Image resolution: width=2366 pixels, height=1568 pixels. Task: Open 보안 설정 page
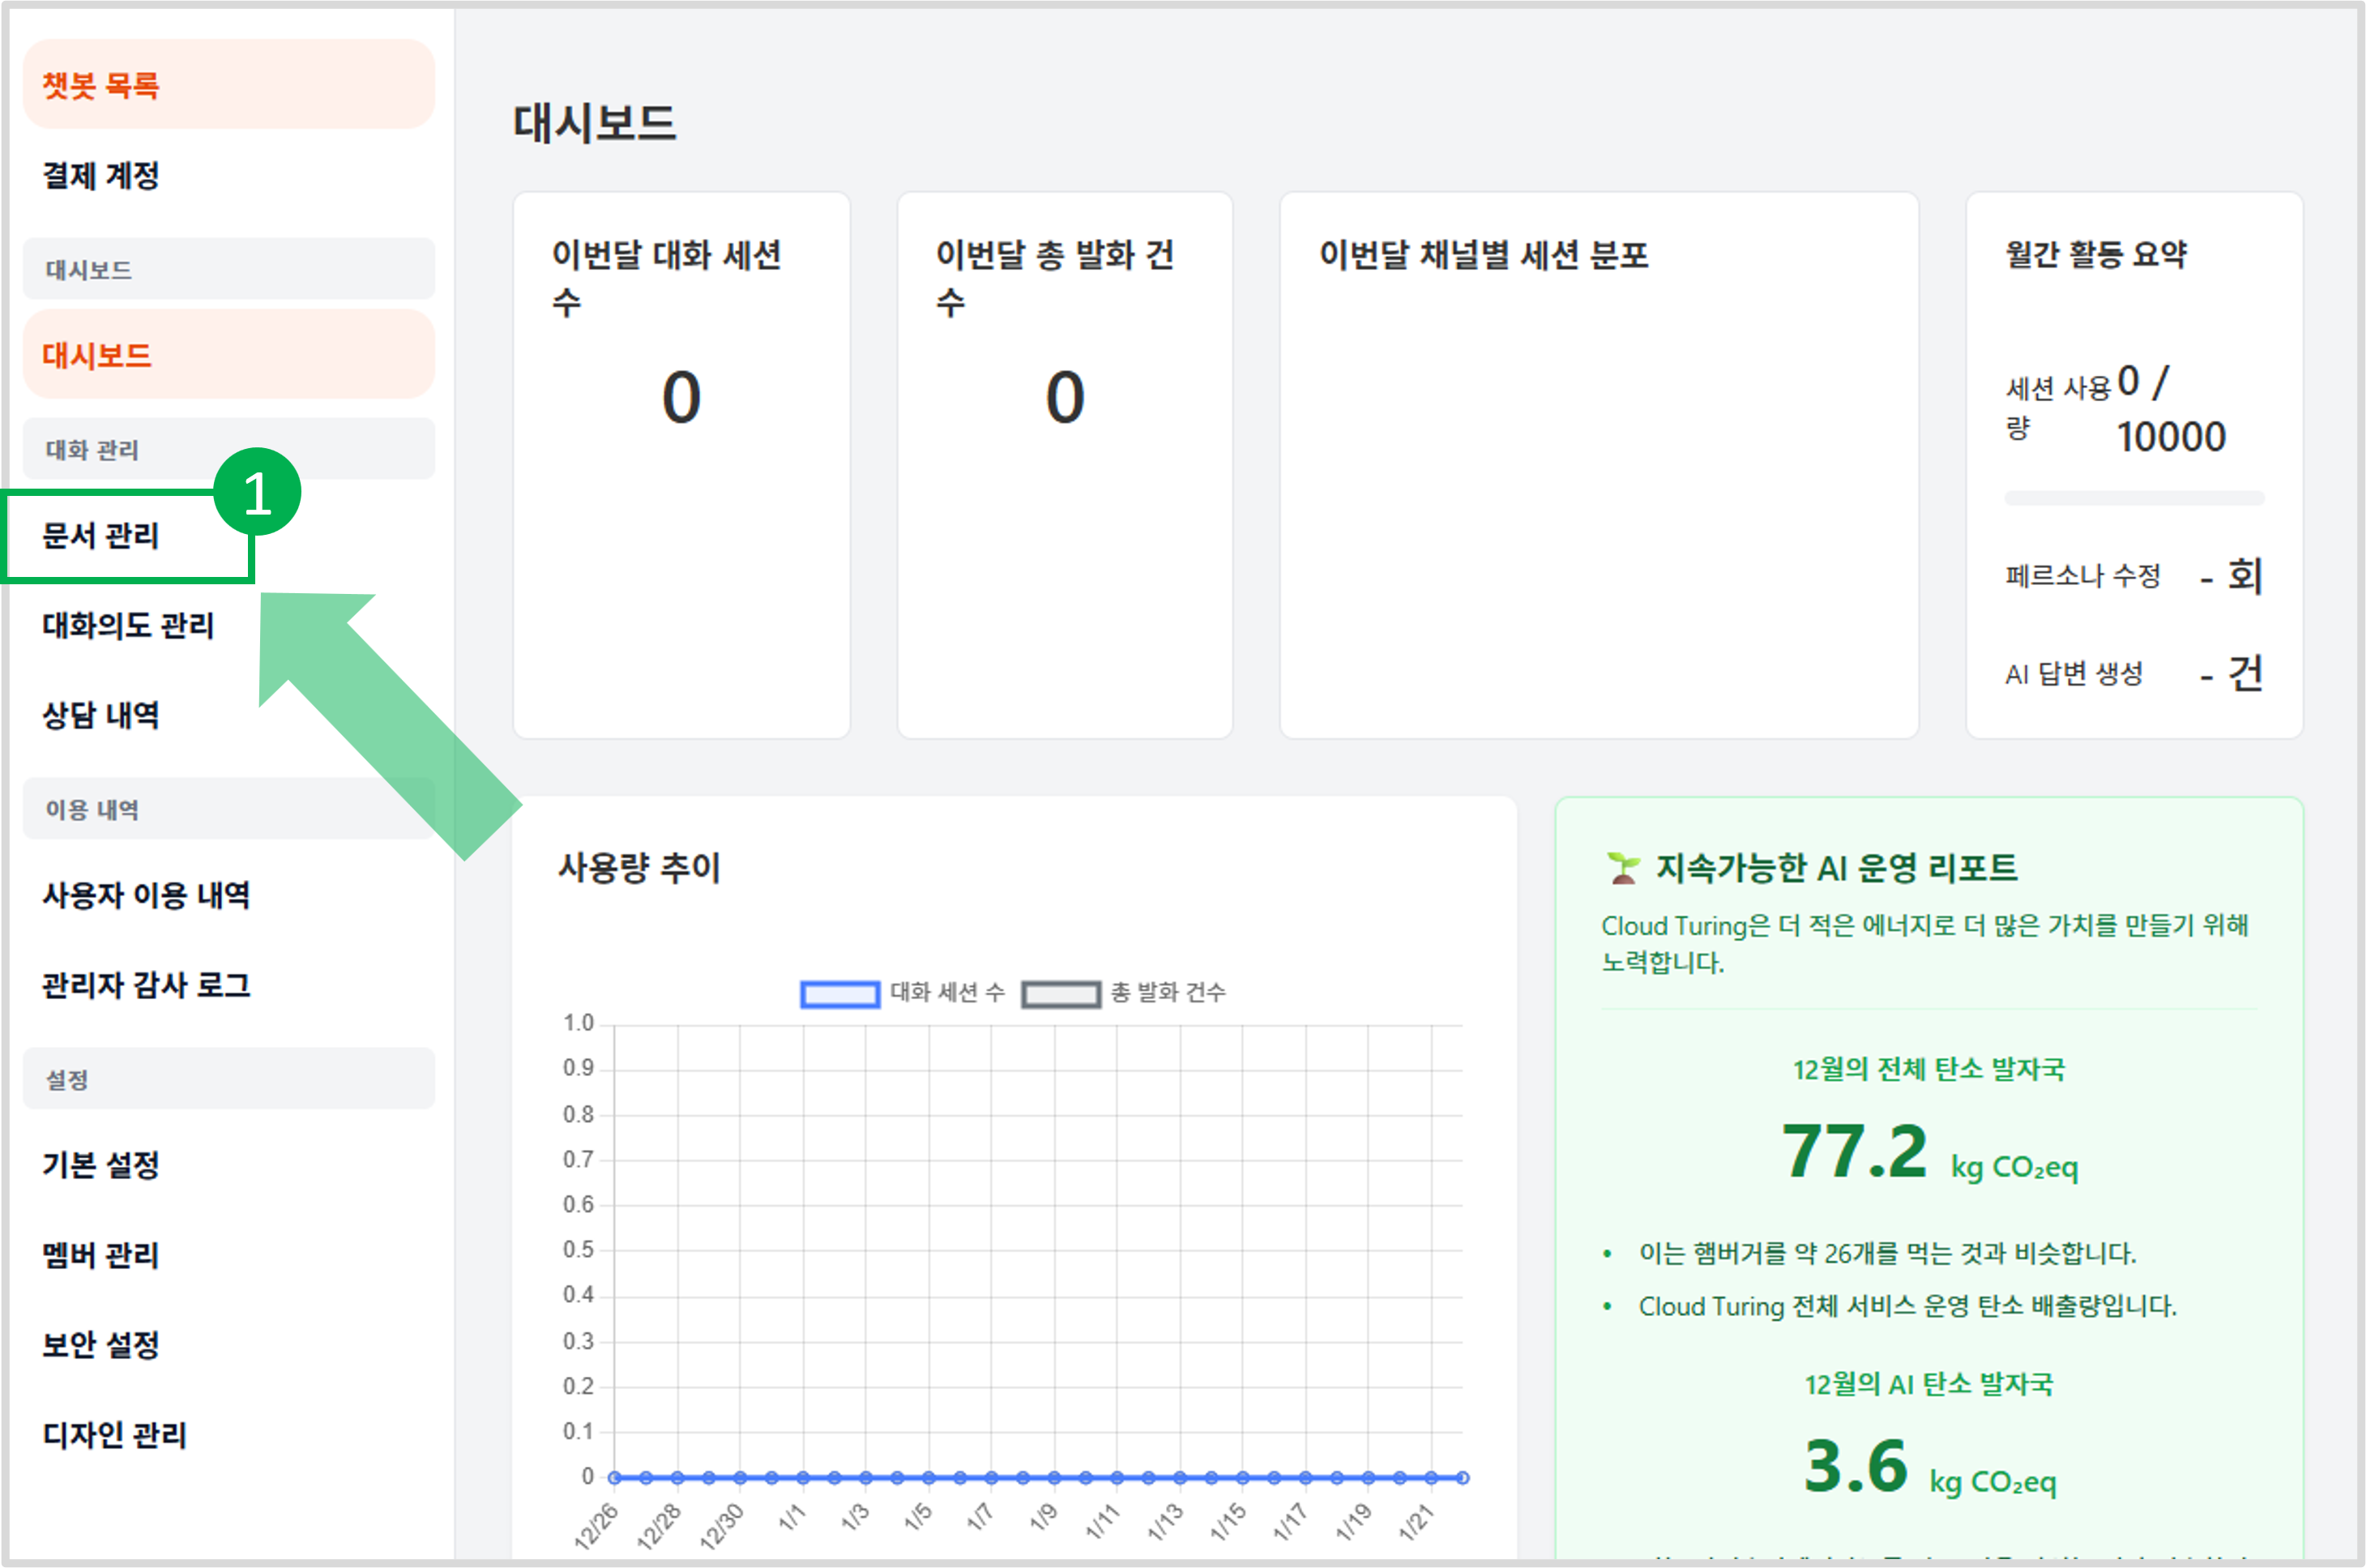coord(99,1345)
